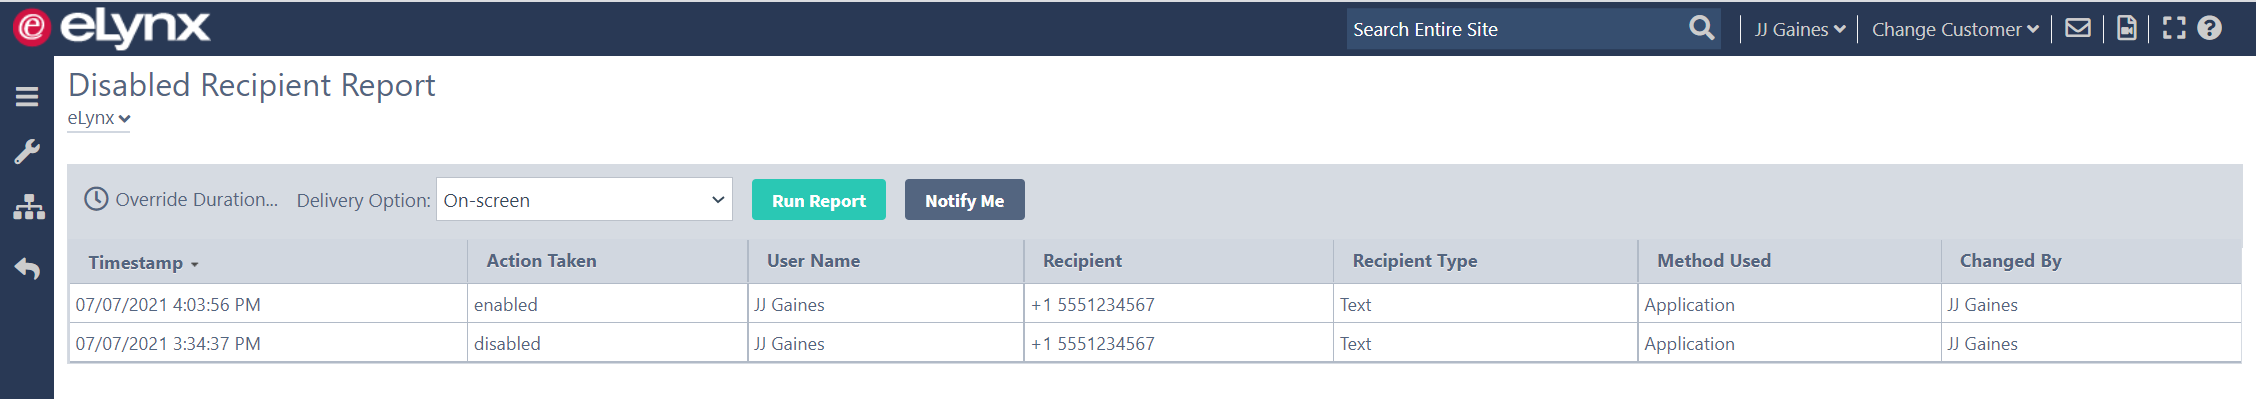2256x399 pixels.
Task: Click the Search Entire Site field
Action: (1515, 29)
